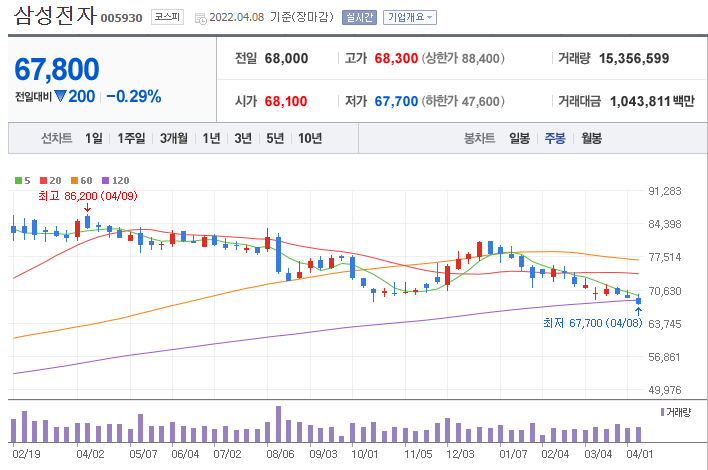The height and width of the screenshot is (470, 708).
Task: Click the 최고 86,200 (04/09) label
Action: click(88, 196)
